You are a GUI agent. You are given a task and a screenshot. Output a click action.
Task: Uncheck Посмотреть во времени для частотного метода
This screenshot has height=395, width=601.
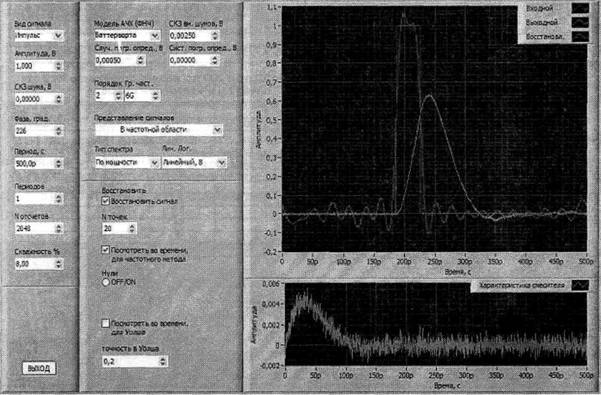(x=105, y=250)
